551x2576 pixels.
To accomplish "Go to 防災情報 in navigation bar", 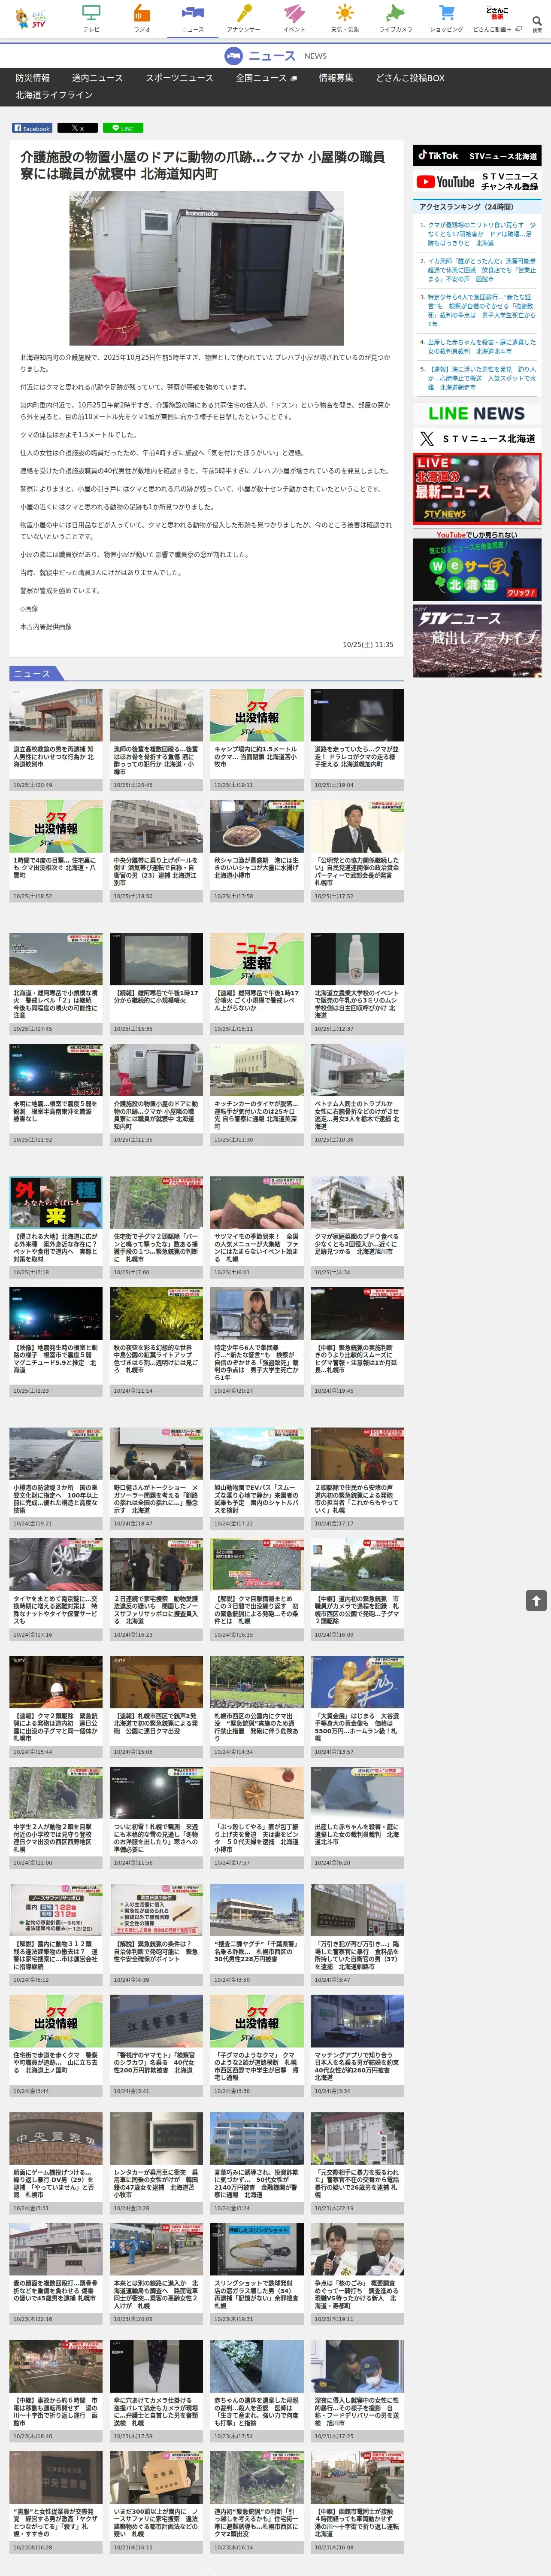I will [x=32, y=78].
